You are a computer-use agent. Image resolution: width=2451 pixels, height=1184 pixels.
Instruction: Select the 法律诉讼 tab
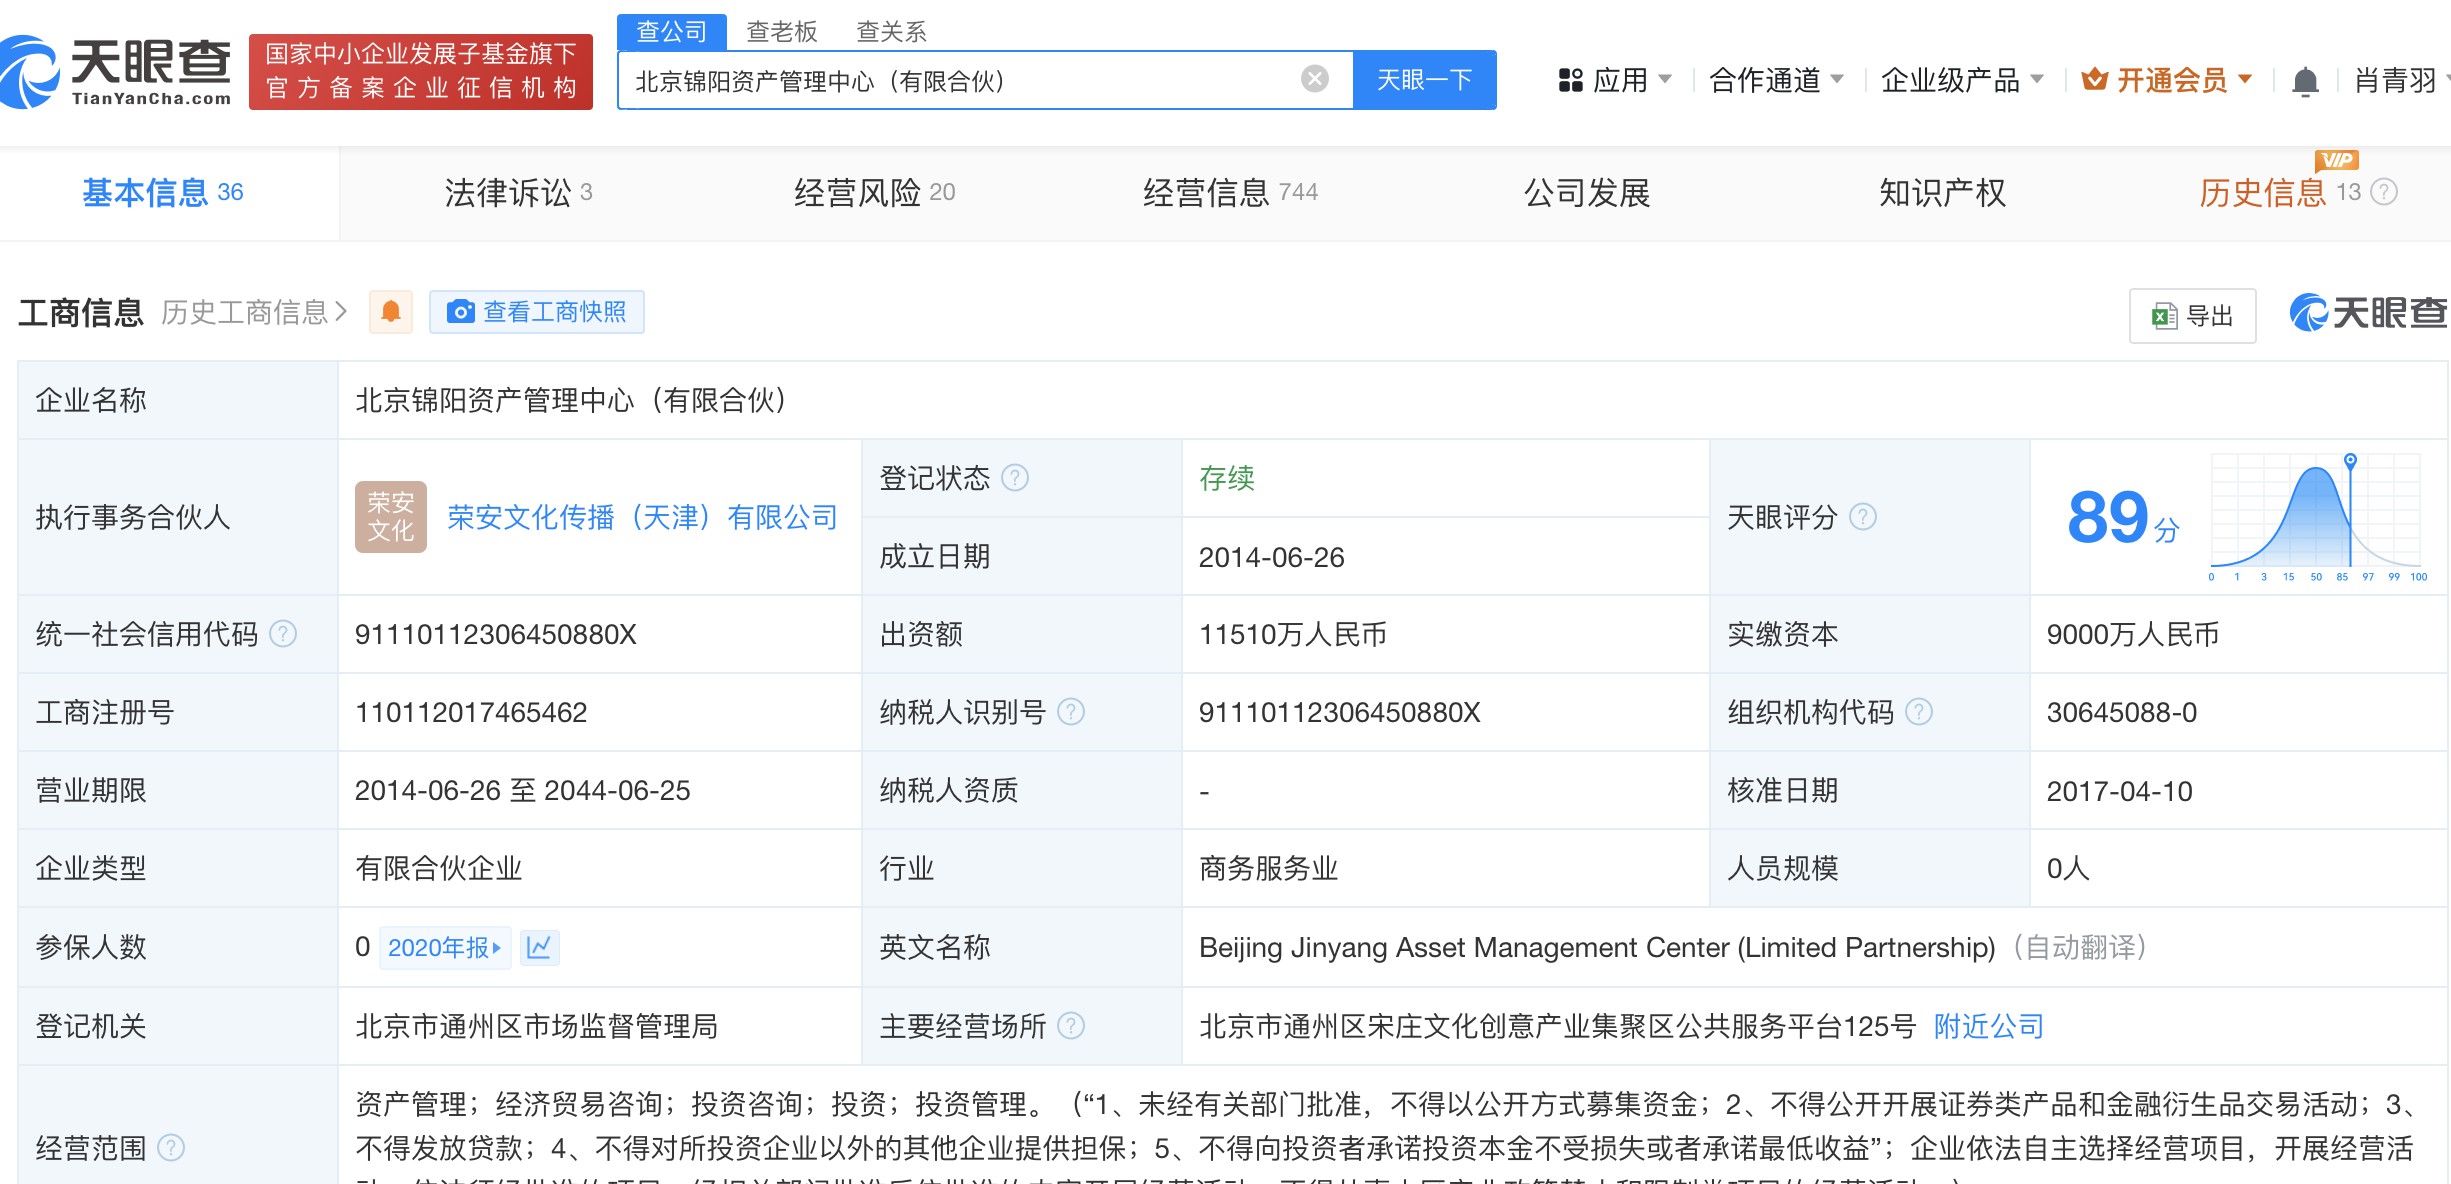[518, 192]
